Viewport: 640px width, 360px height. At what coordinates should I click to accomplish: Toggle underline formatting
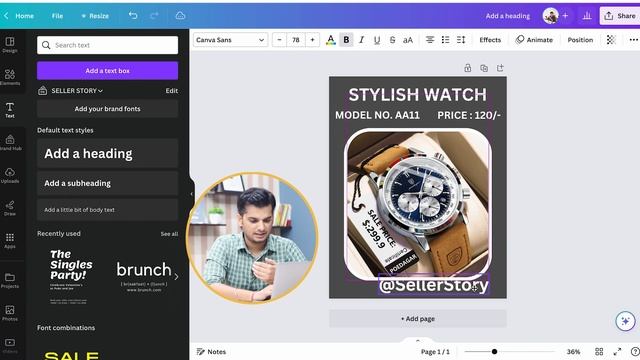(x=377, y=40)
